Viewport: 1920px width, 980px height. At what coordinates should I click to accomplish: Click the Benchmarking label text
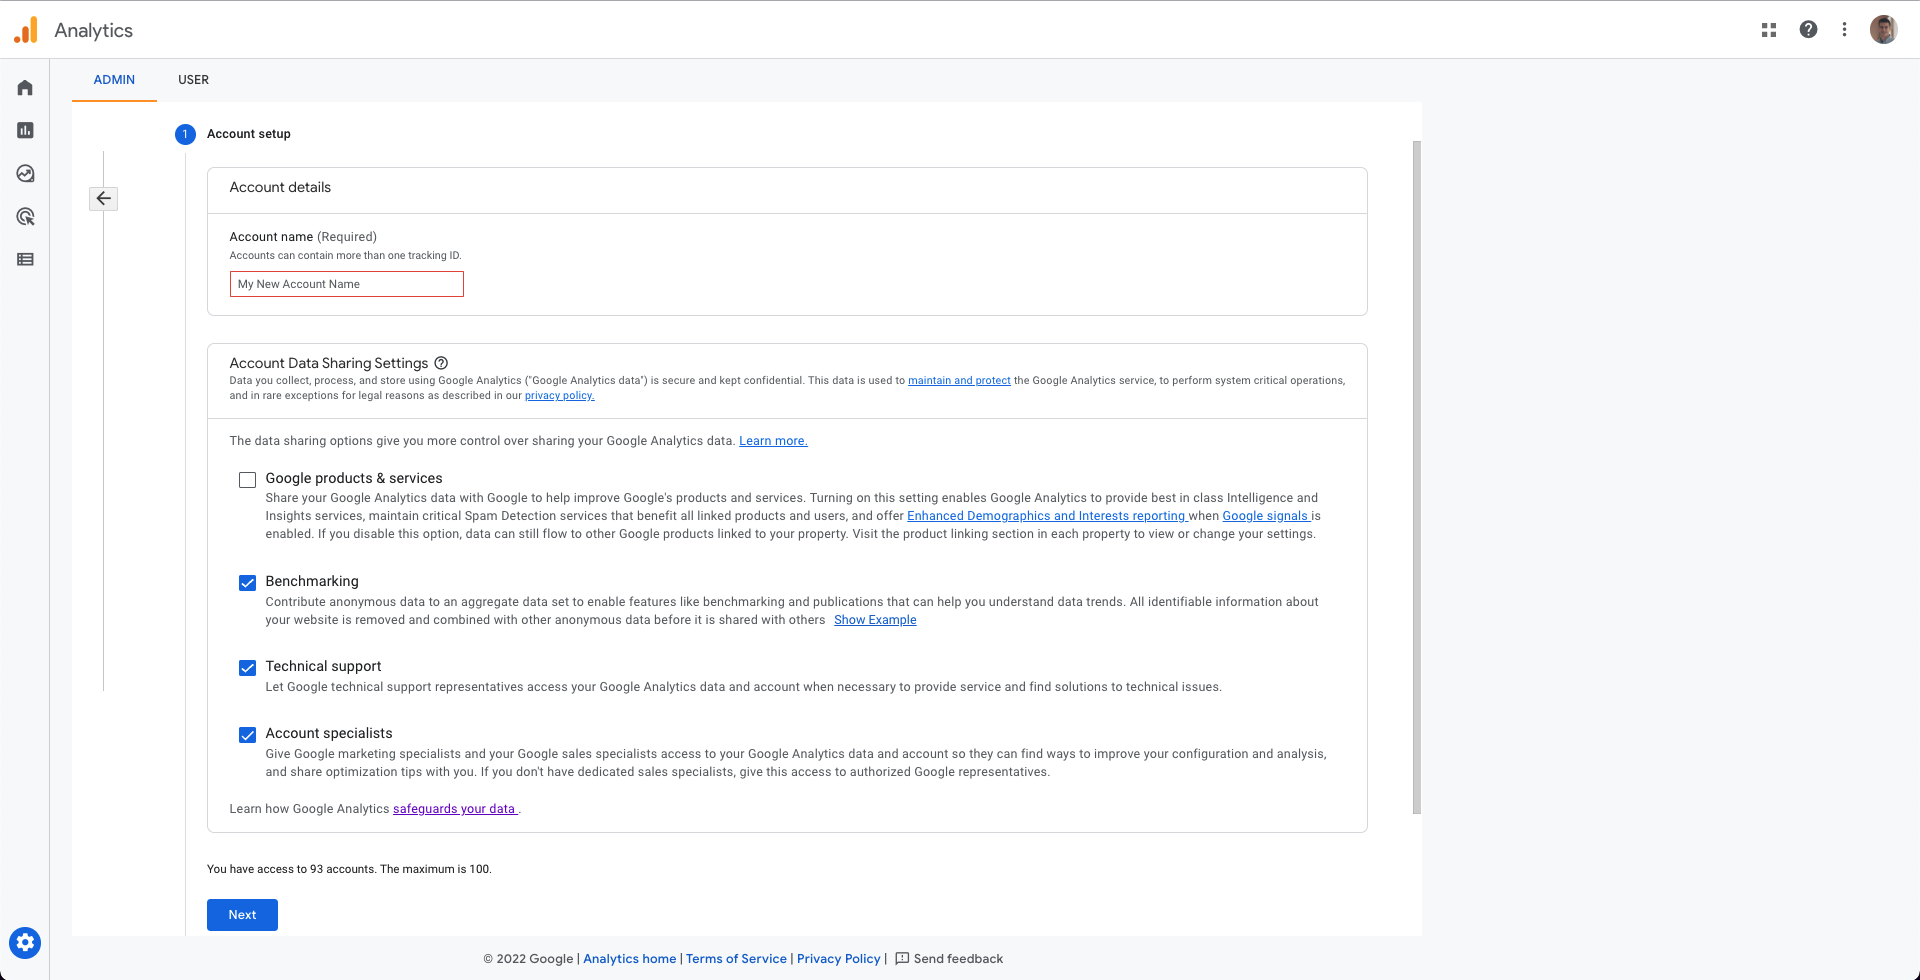(312, 582)
